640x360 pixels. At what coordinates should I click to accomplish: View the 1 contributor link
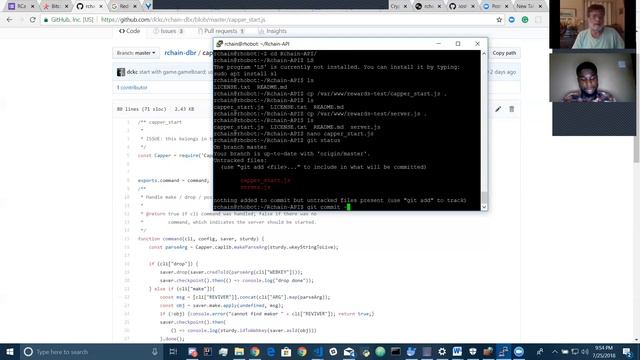click(x=132, y=87)
